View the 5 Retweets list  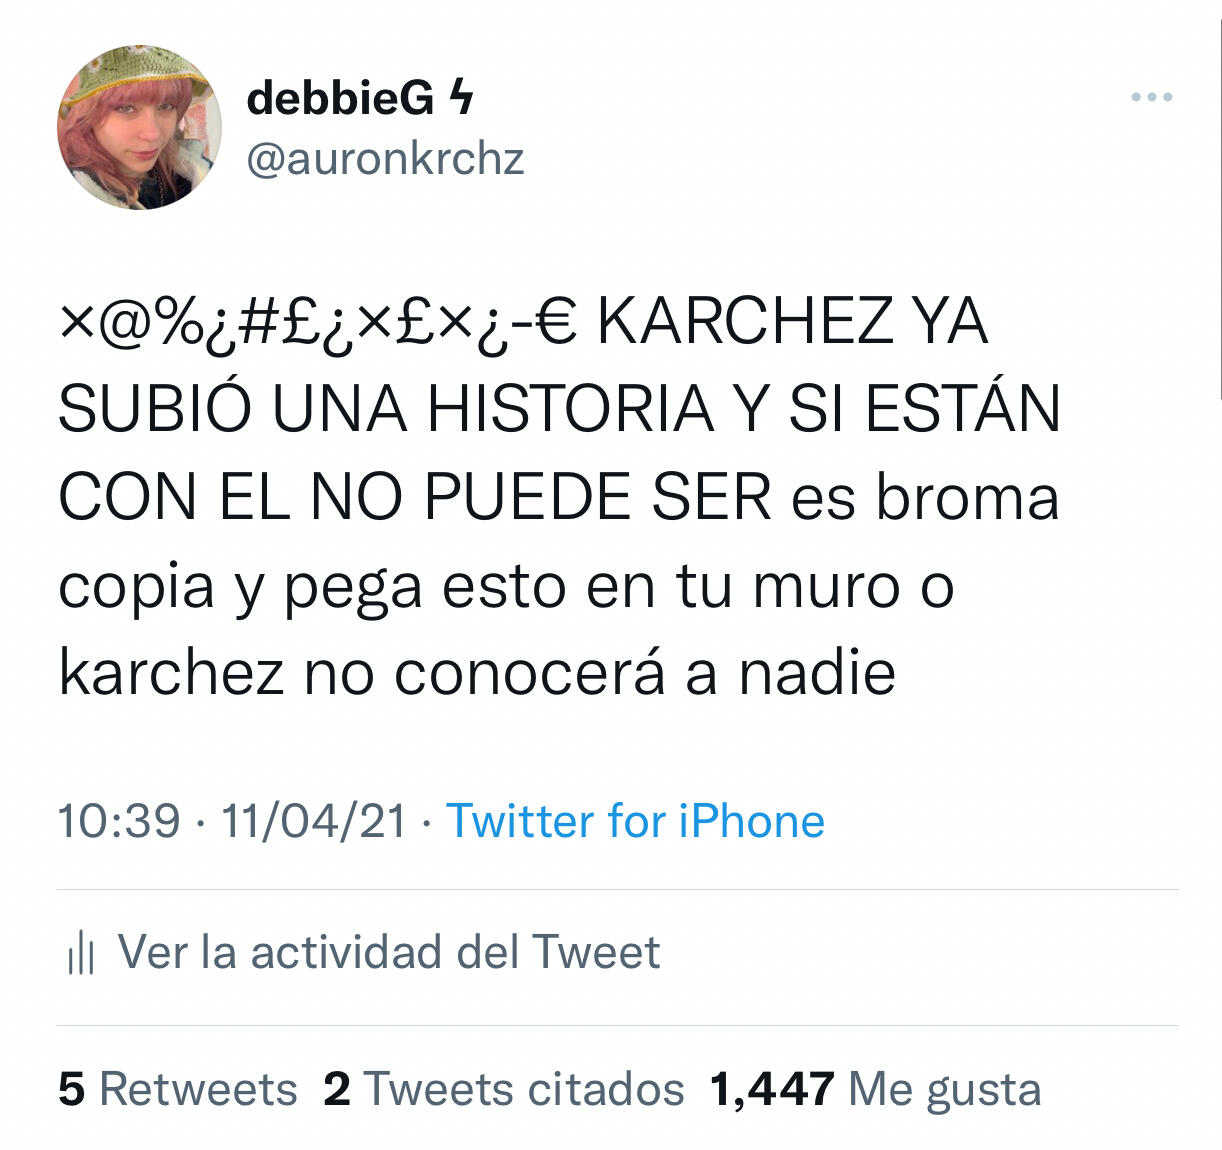[178, 1089]
